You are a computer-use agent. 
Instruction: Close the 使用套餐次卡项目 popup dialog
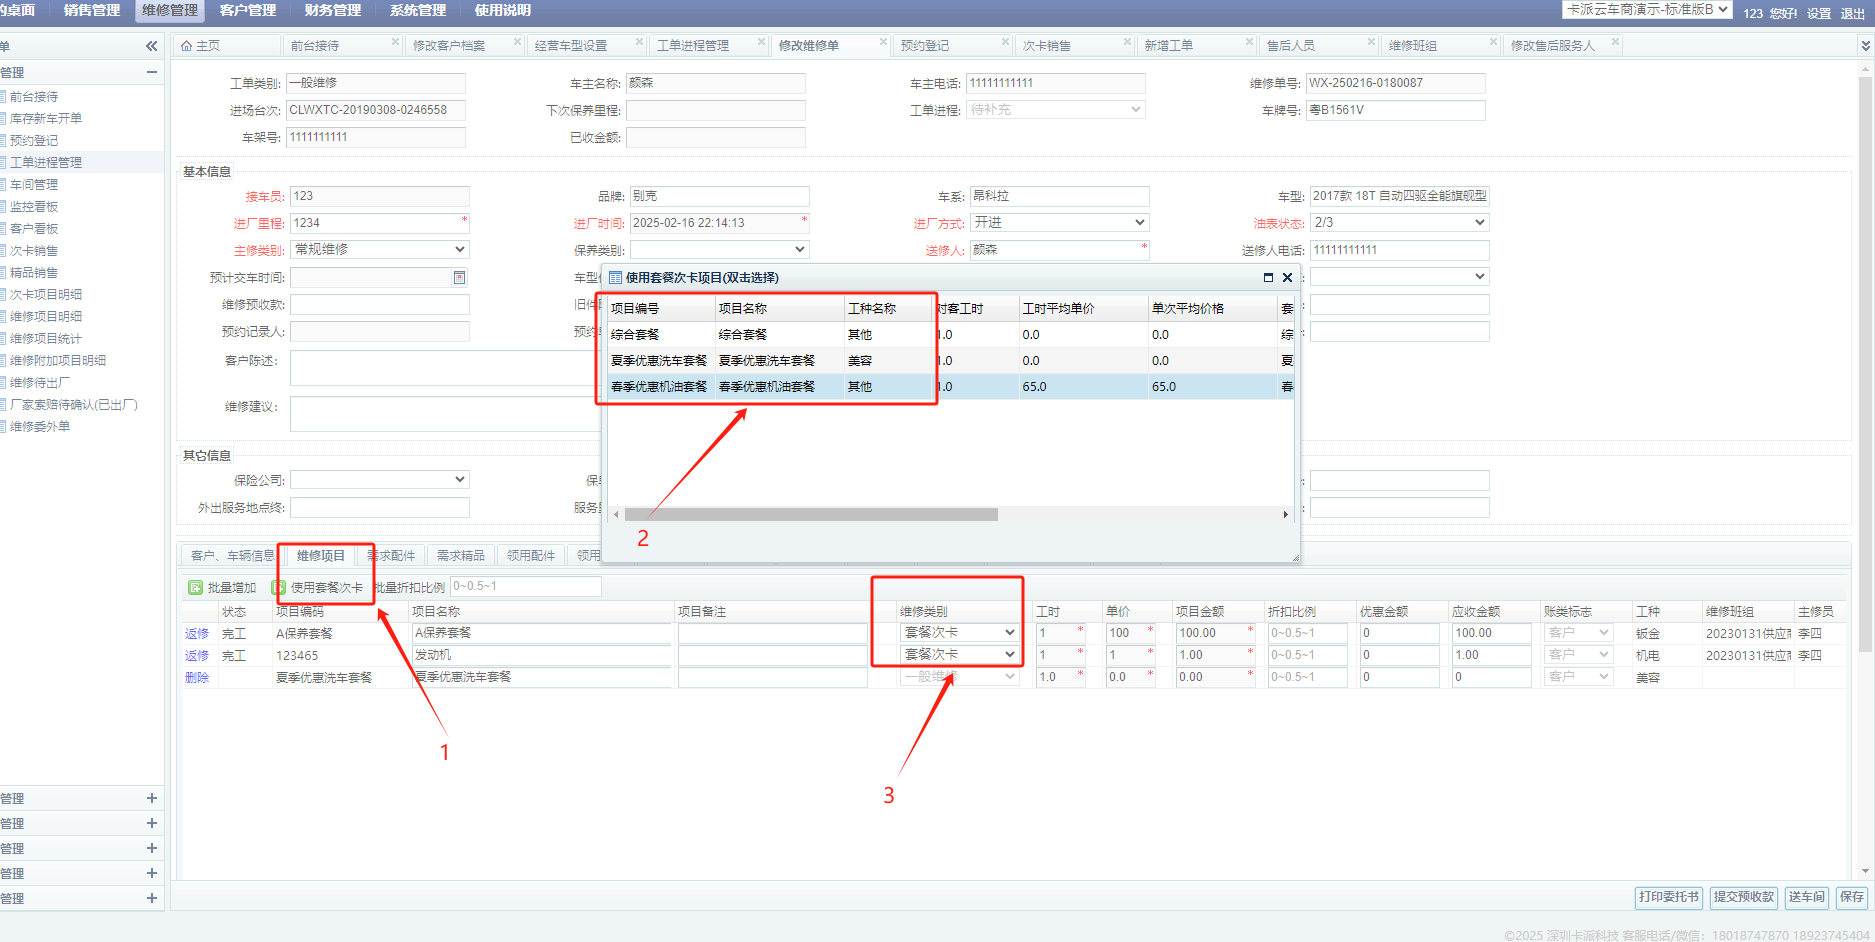(1287, 278)
